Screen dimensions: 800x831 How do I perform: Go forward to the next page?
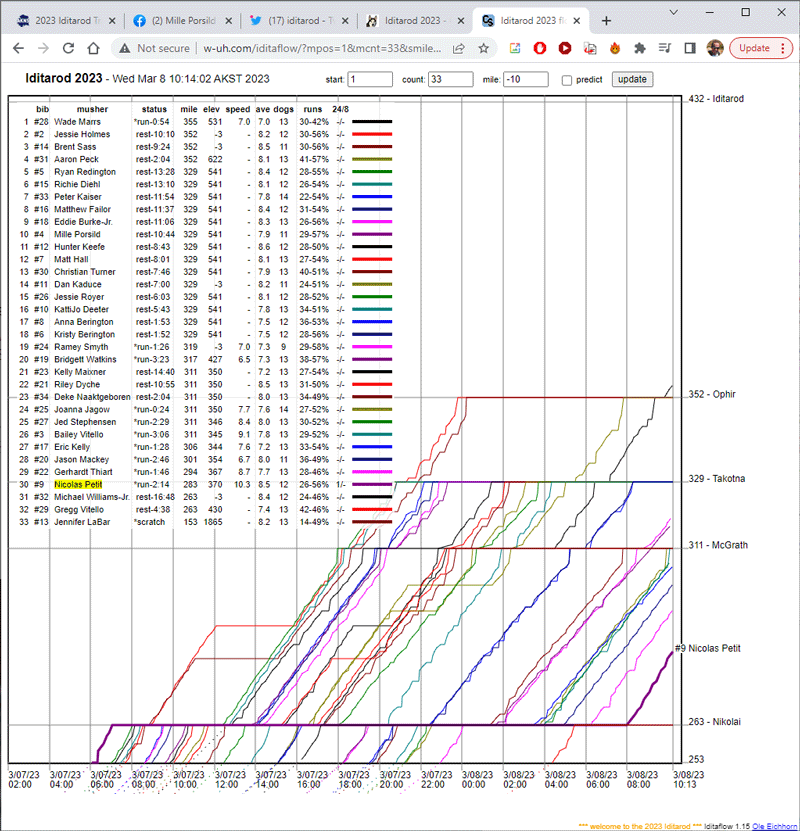[43, 48]
